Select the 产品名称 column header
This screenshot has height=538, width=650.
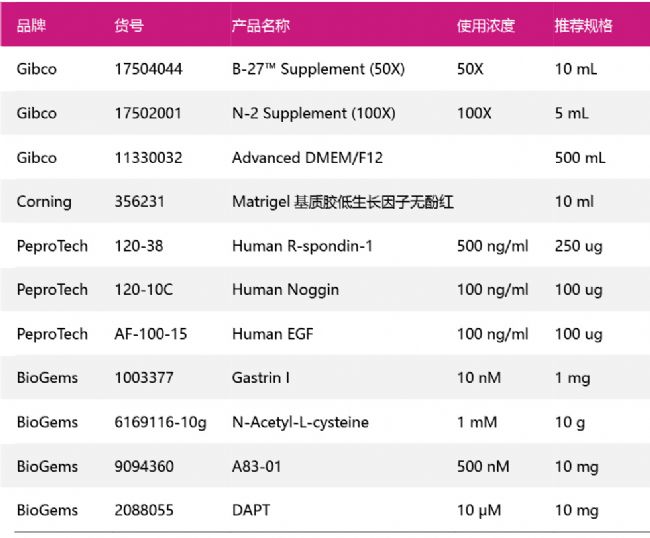point(261,26)
